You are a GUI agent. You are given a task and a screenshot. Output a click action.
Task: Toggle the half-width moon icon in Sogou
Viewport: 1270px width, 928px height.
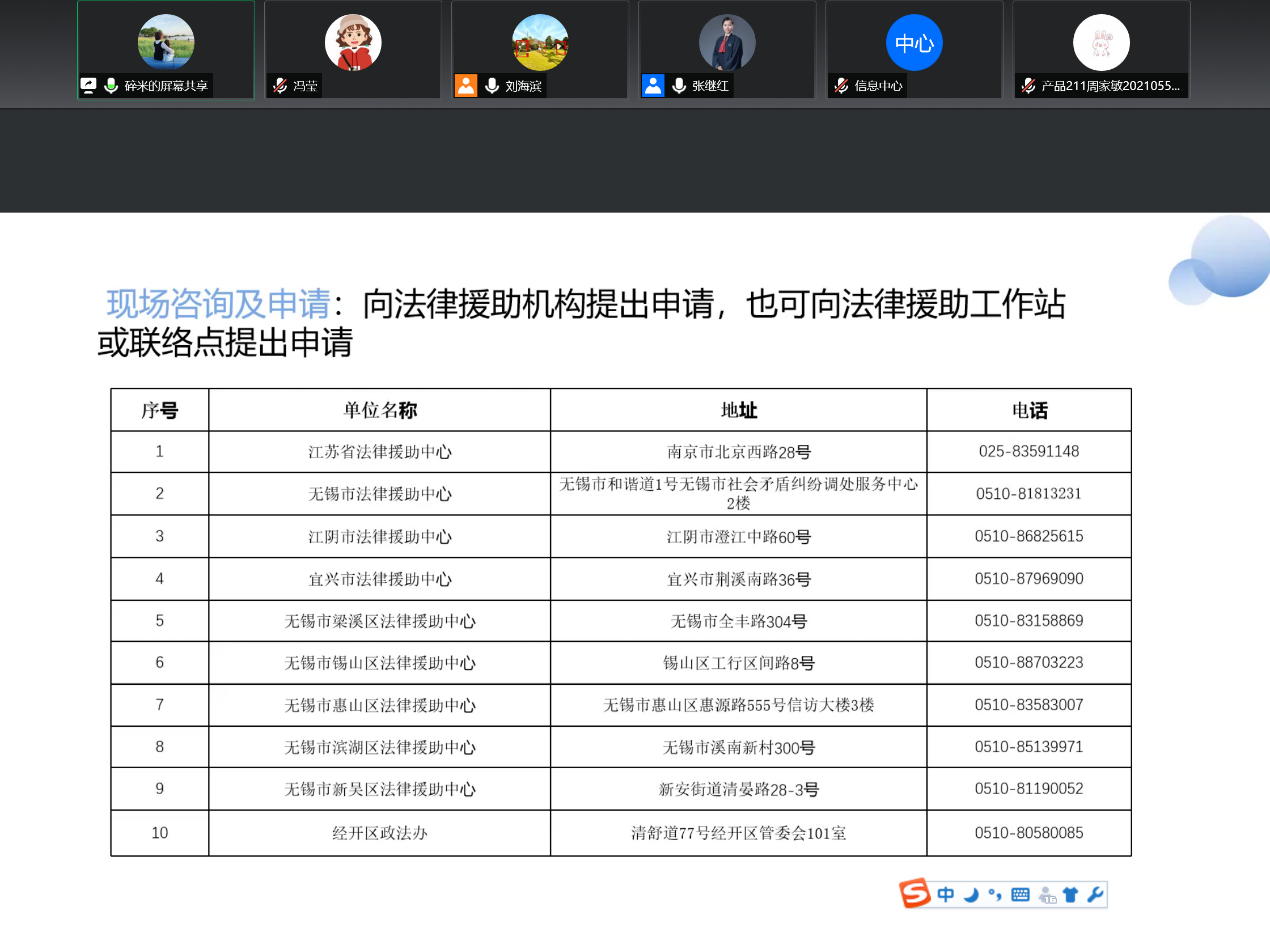tap(971, 894)
